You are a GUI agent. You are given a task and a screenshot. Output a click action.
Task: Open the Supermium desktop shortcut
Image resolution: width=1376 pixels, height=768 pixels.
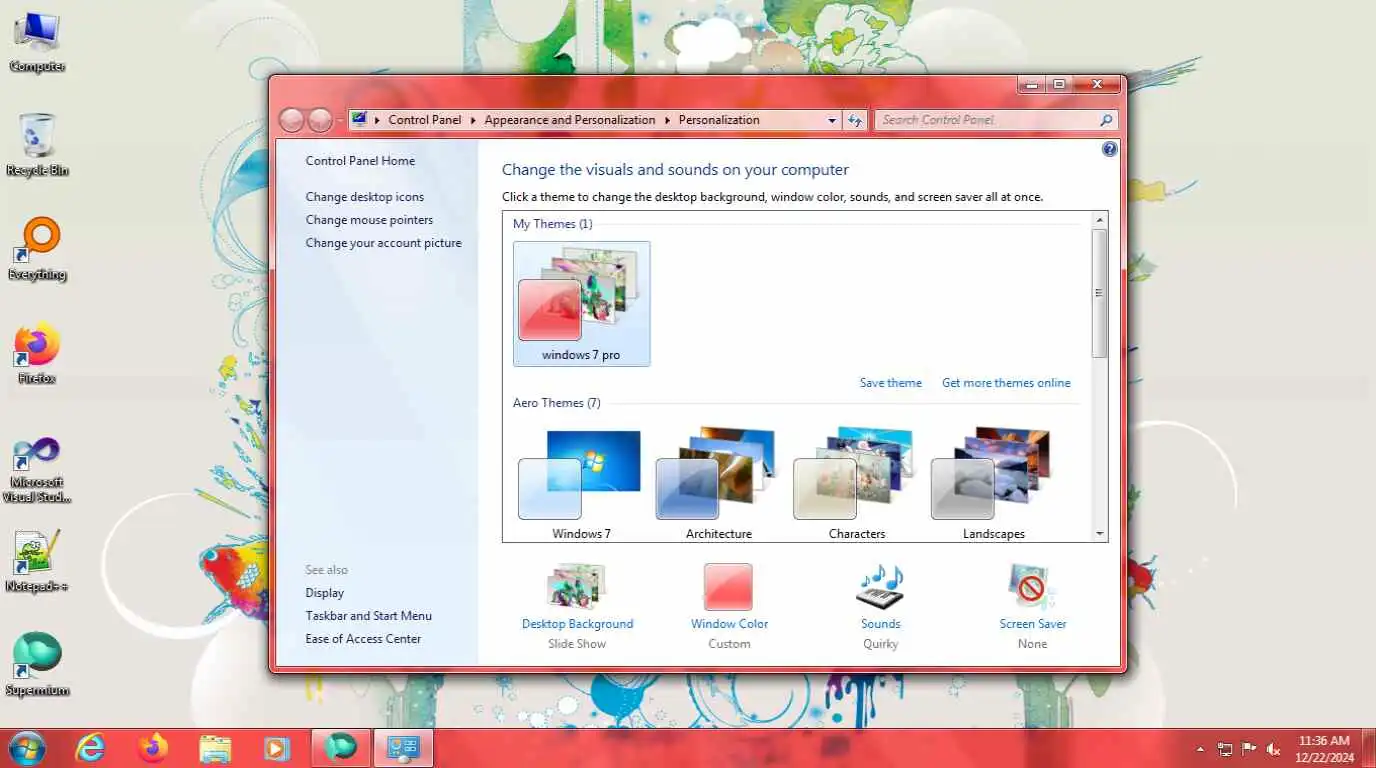[37, 665]
